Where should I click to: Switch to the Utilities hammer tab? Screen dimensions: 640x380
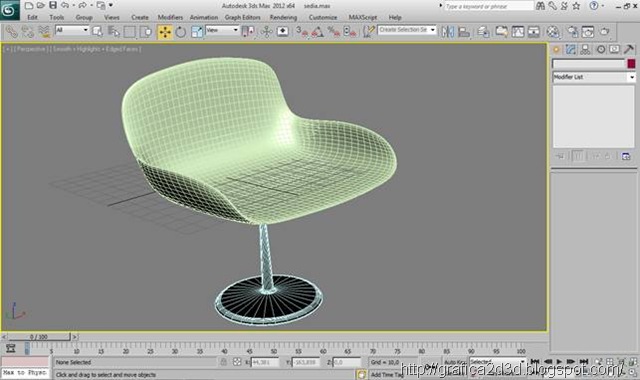tap(629, 49)
